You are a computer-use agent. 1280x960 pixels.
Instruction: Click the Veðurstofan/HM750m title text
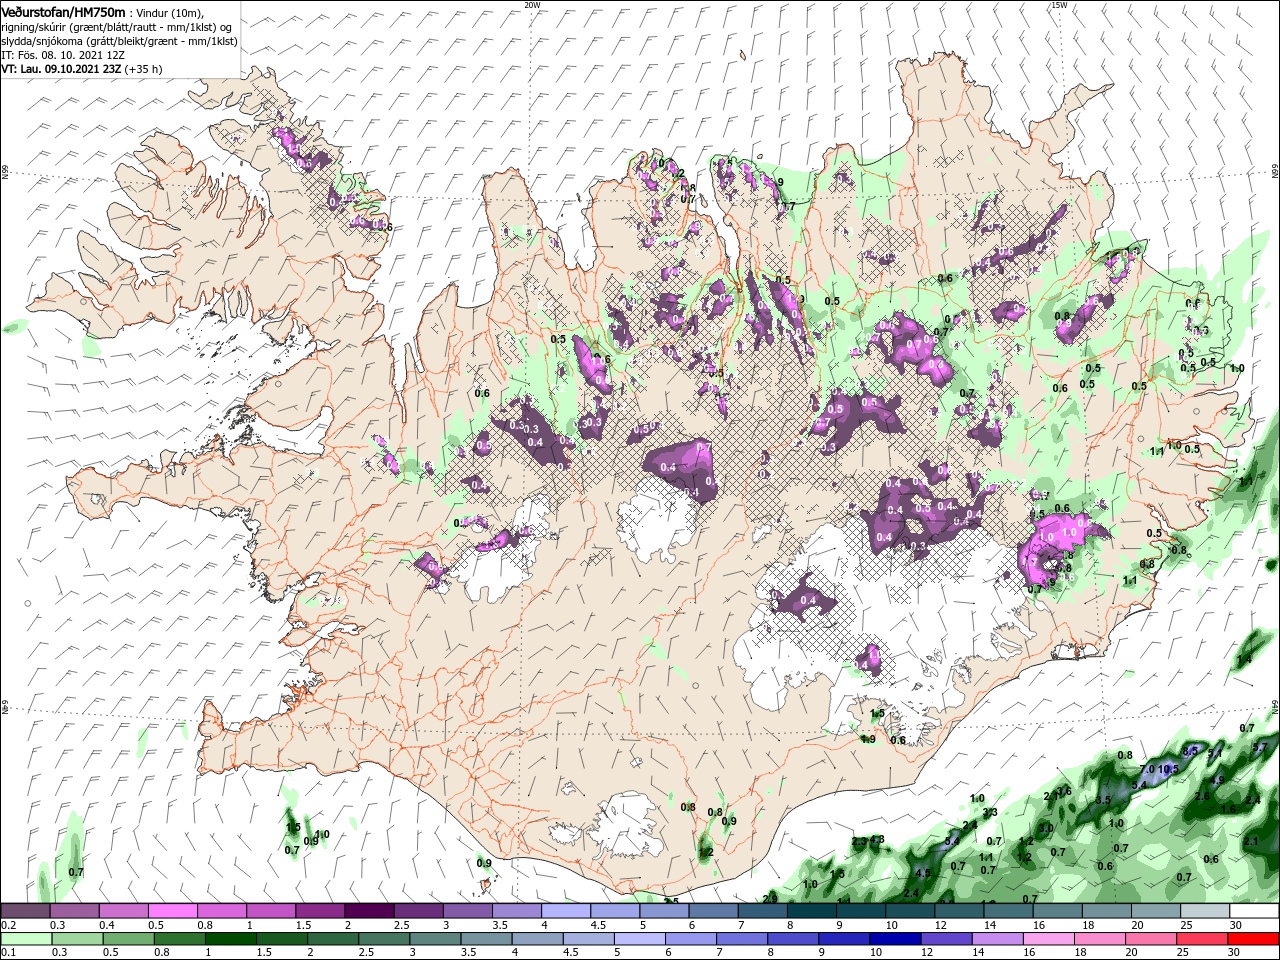pos(63,11)
